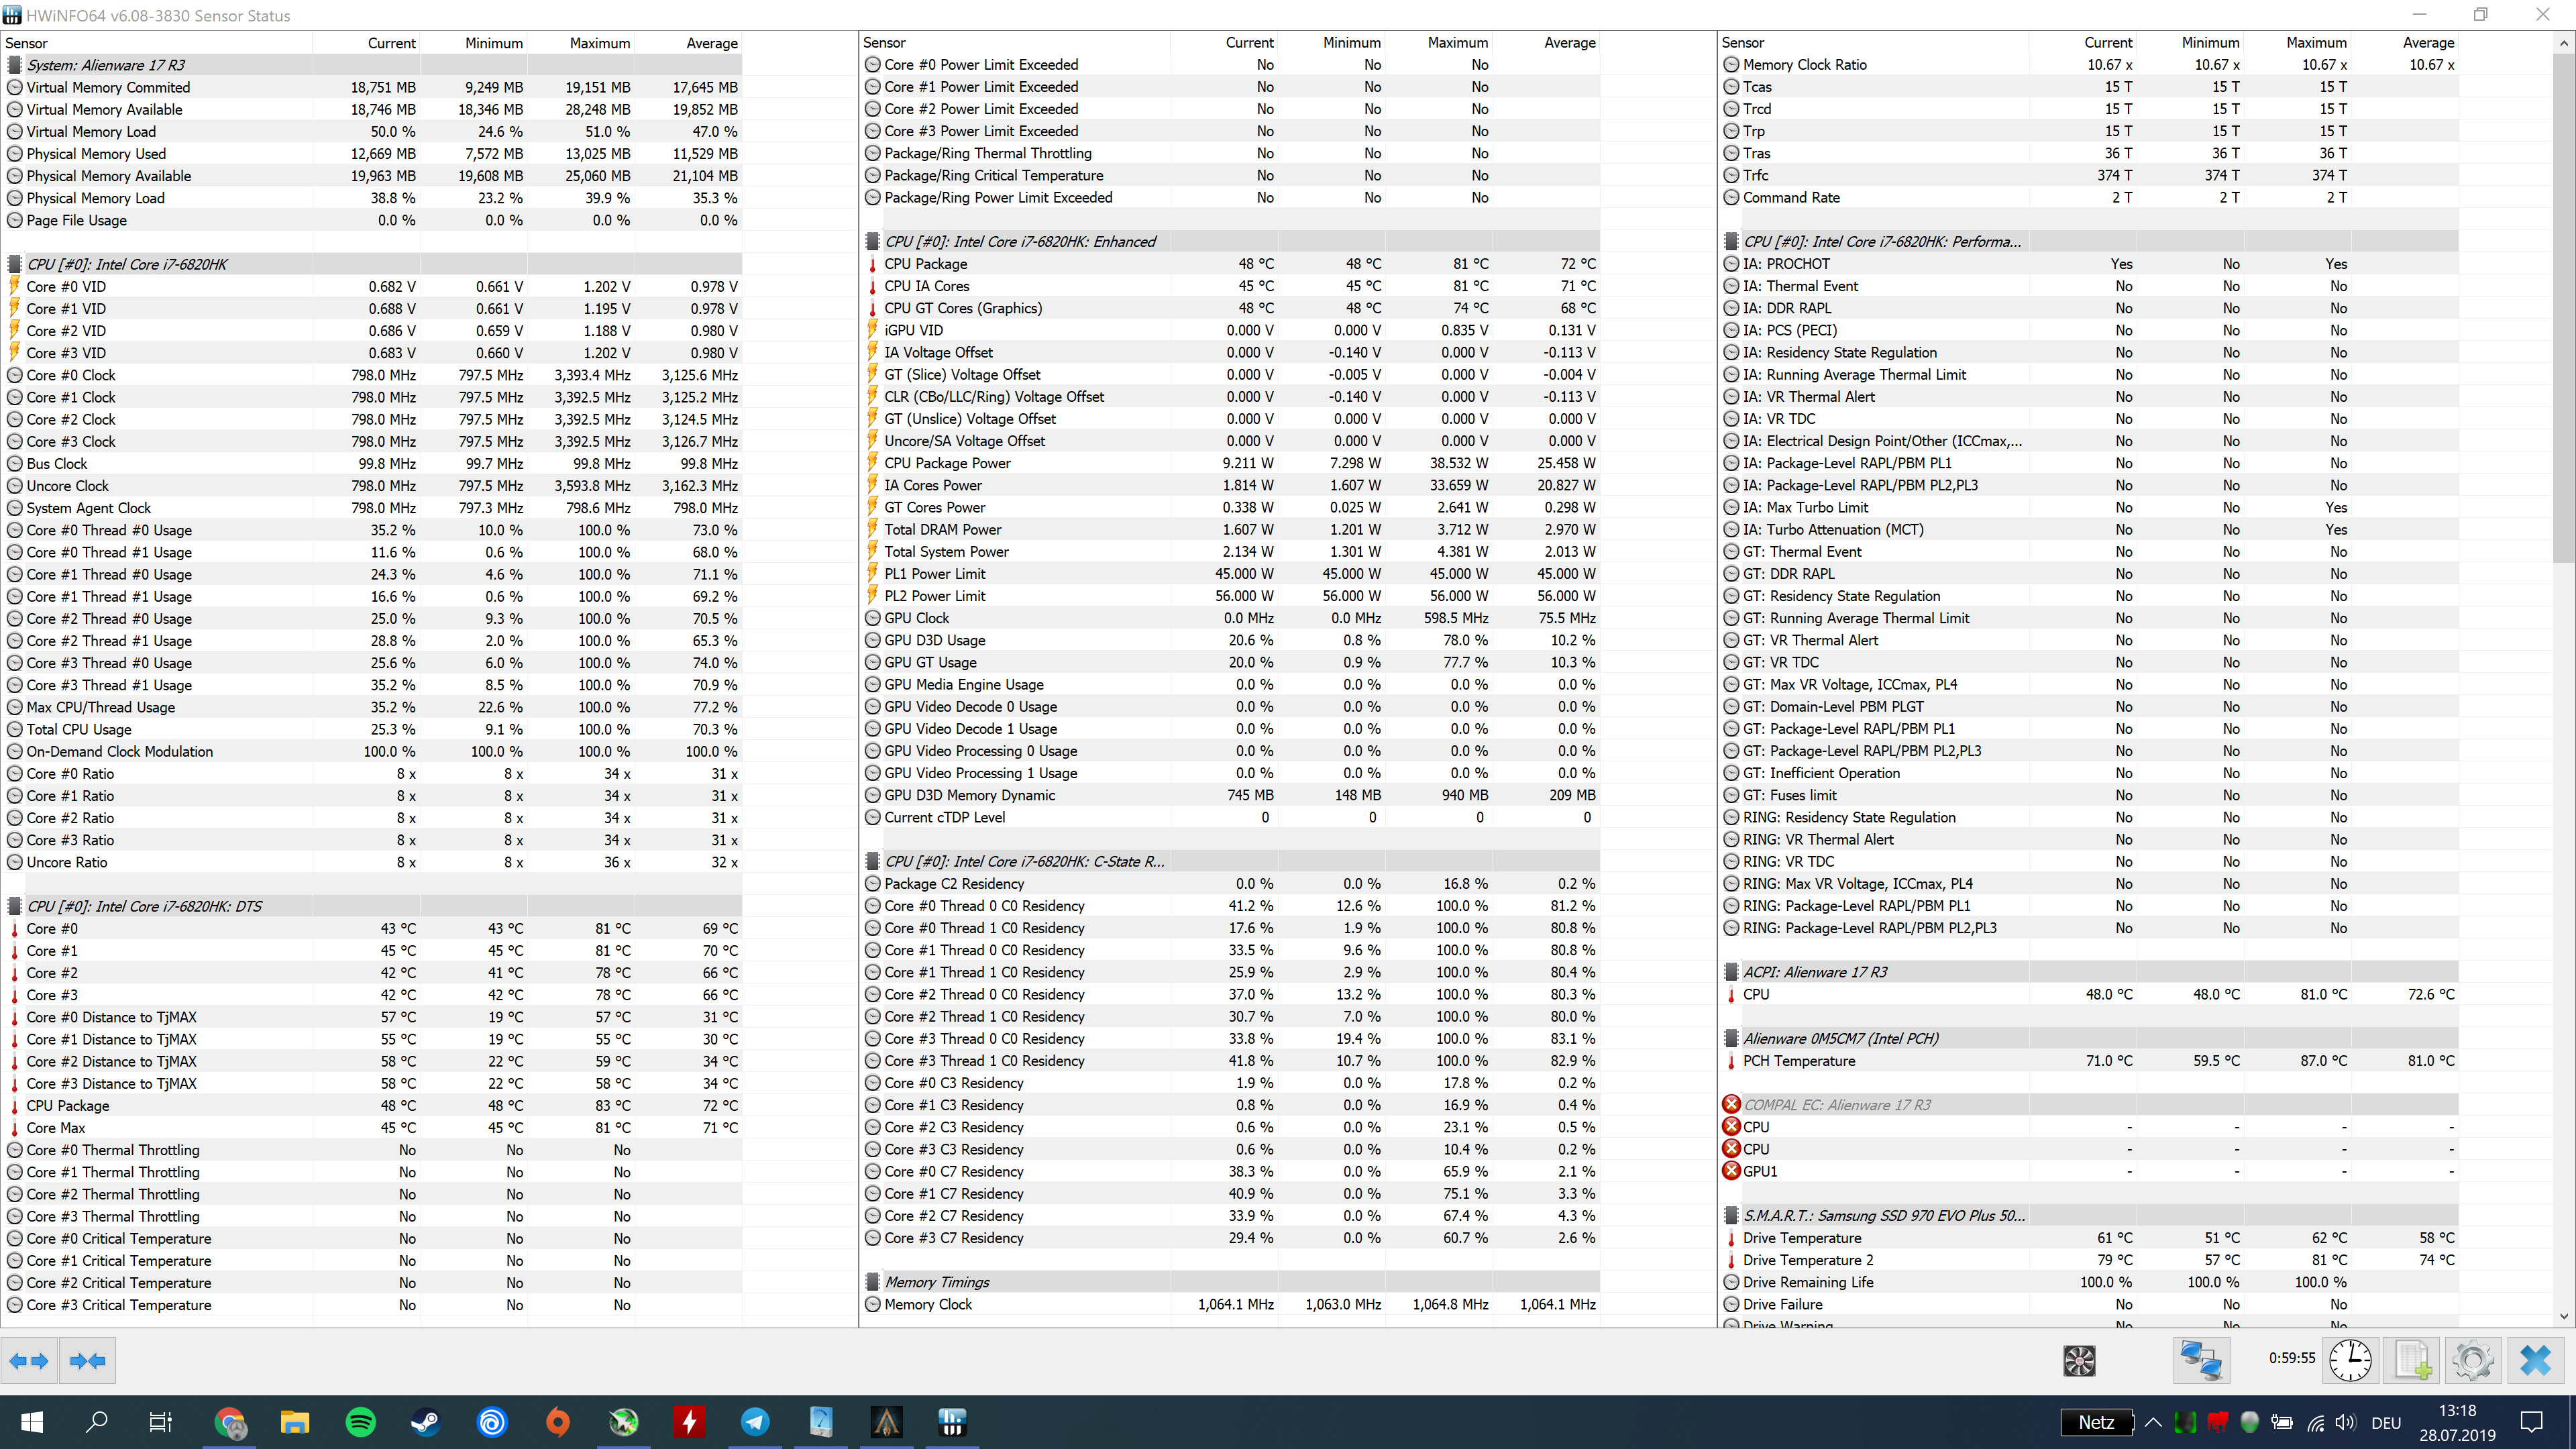Open sensor settings gear
Image resolution: width=2576 pixels, height=1449 pixels.
(2473, 1361)
